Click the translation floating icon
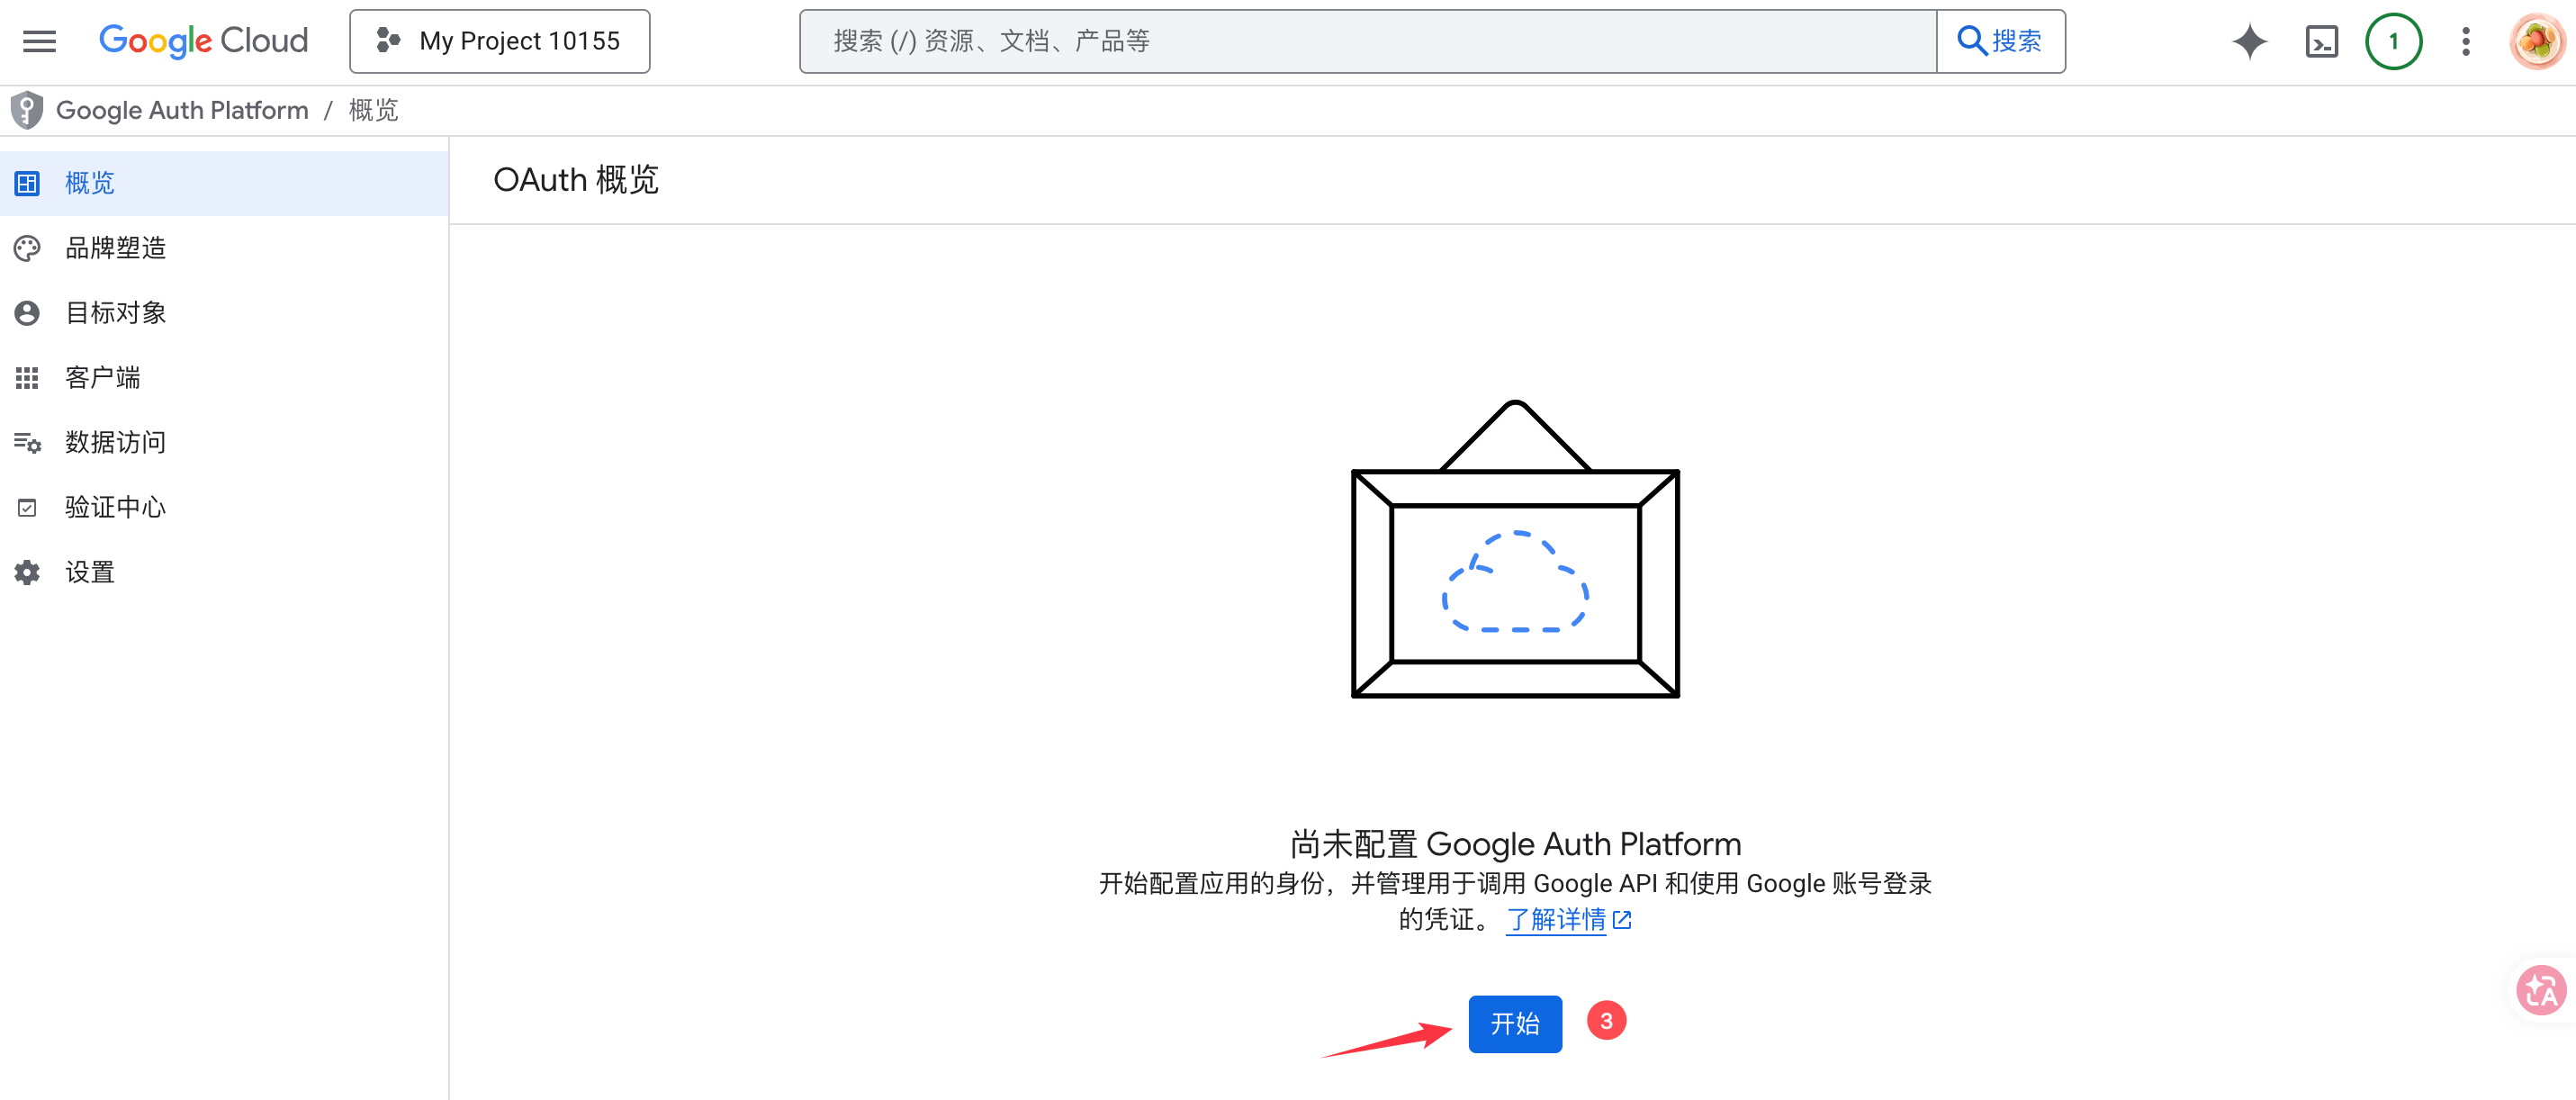This screenshot has width=2576, height=1100. point(2541,990)
